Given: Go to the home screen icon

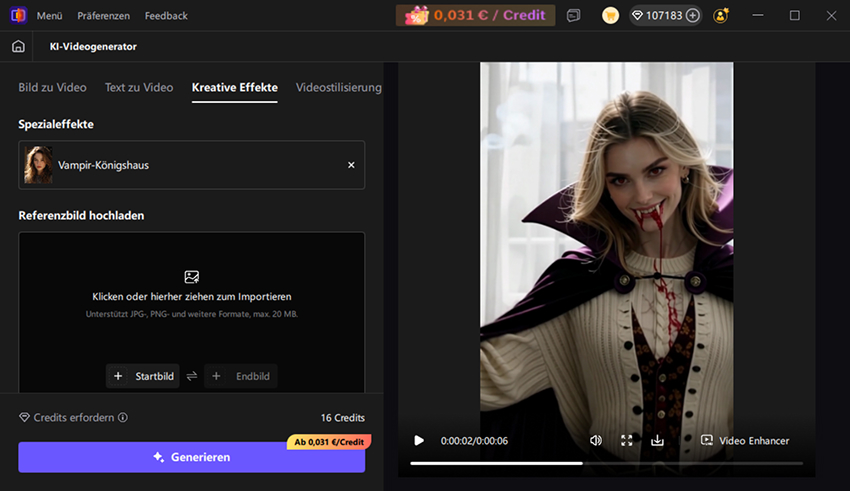Looking at the screenshot, I should (18, 47).
